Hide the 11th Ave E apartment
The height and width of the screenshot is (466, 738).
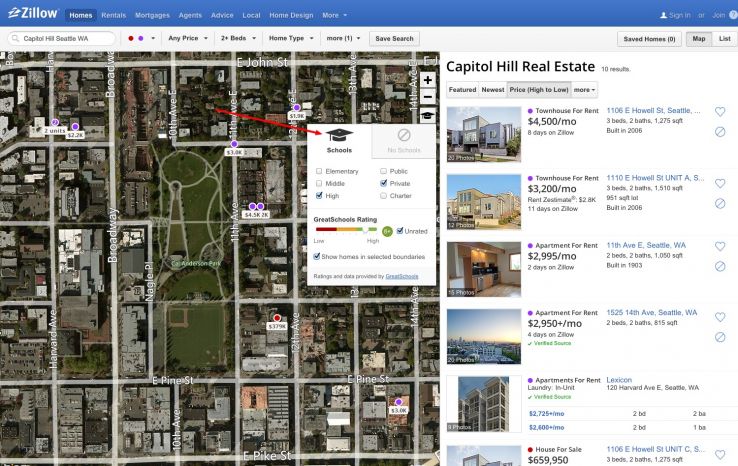(720, 266)
